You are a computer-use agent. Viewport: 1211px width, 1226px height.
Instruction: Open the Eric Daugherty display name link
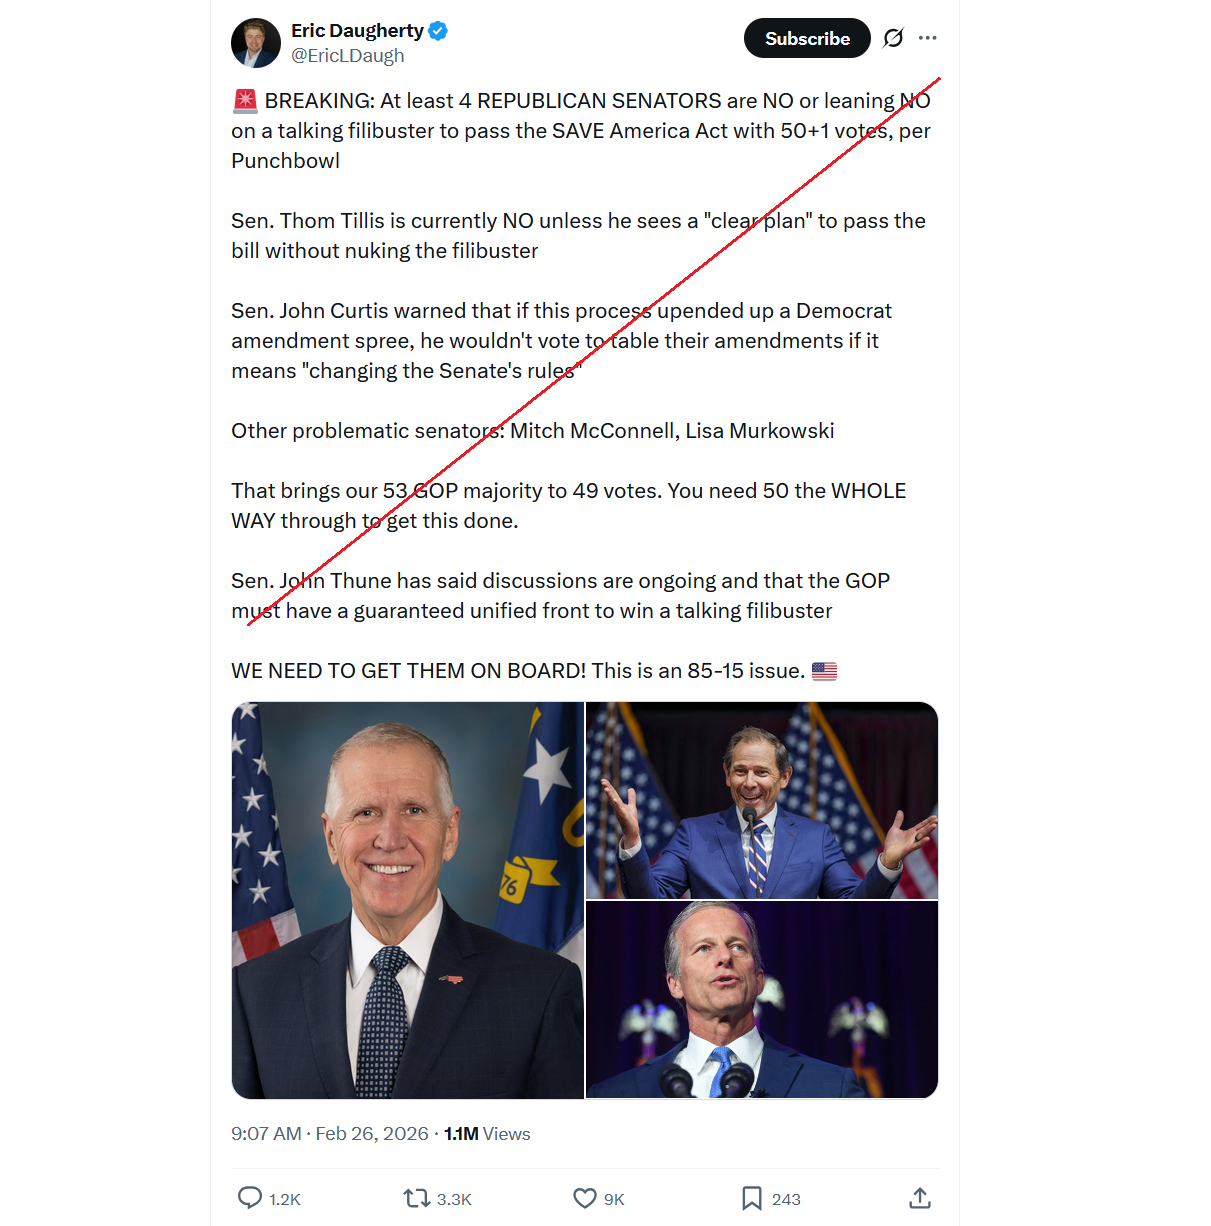(357, 31)
